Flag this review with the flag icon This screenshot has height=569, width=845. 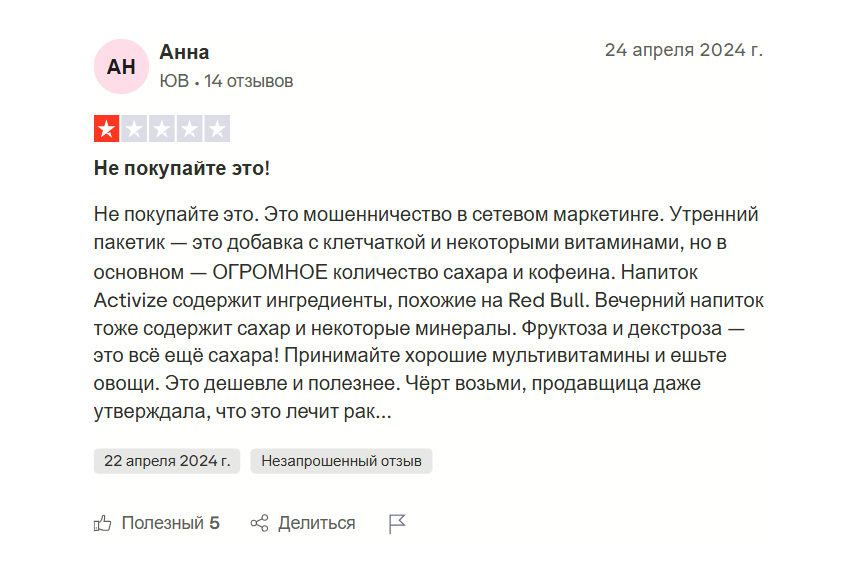[397, 523]
